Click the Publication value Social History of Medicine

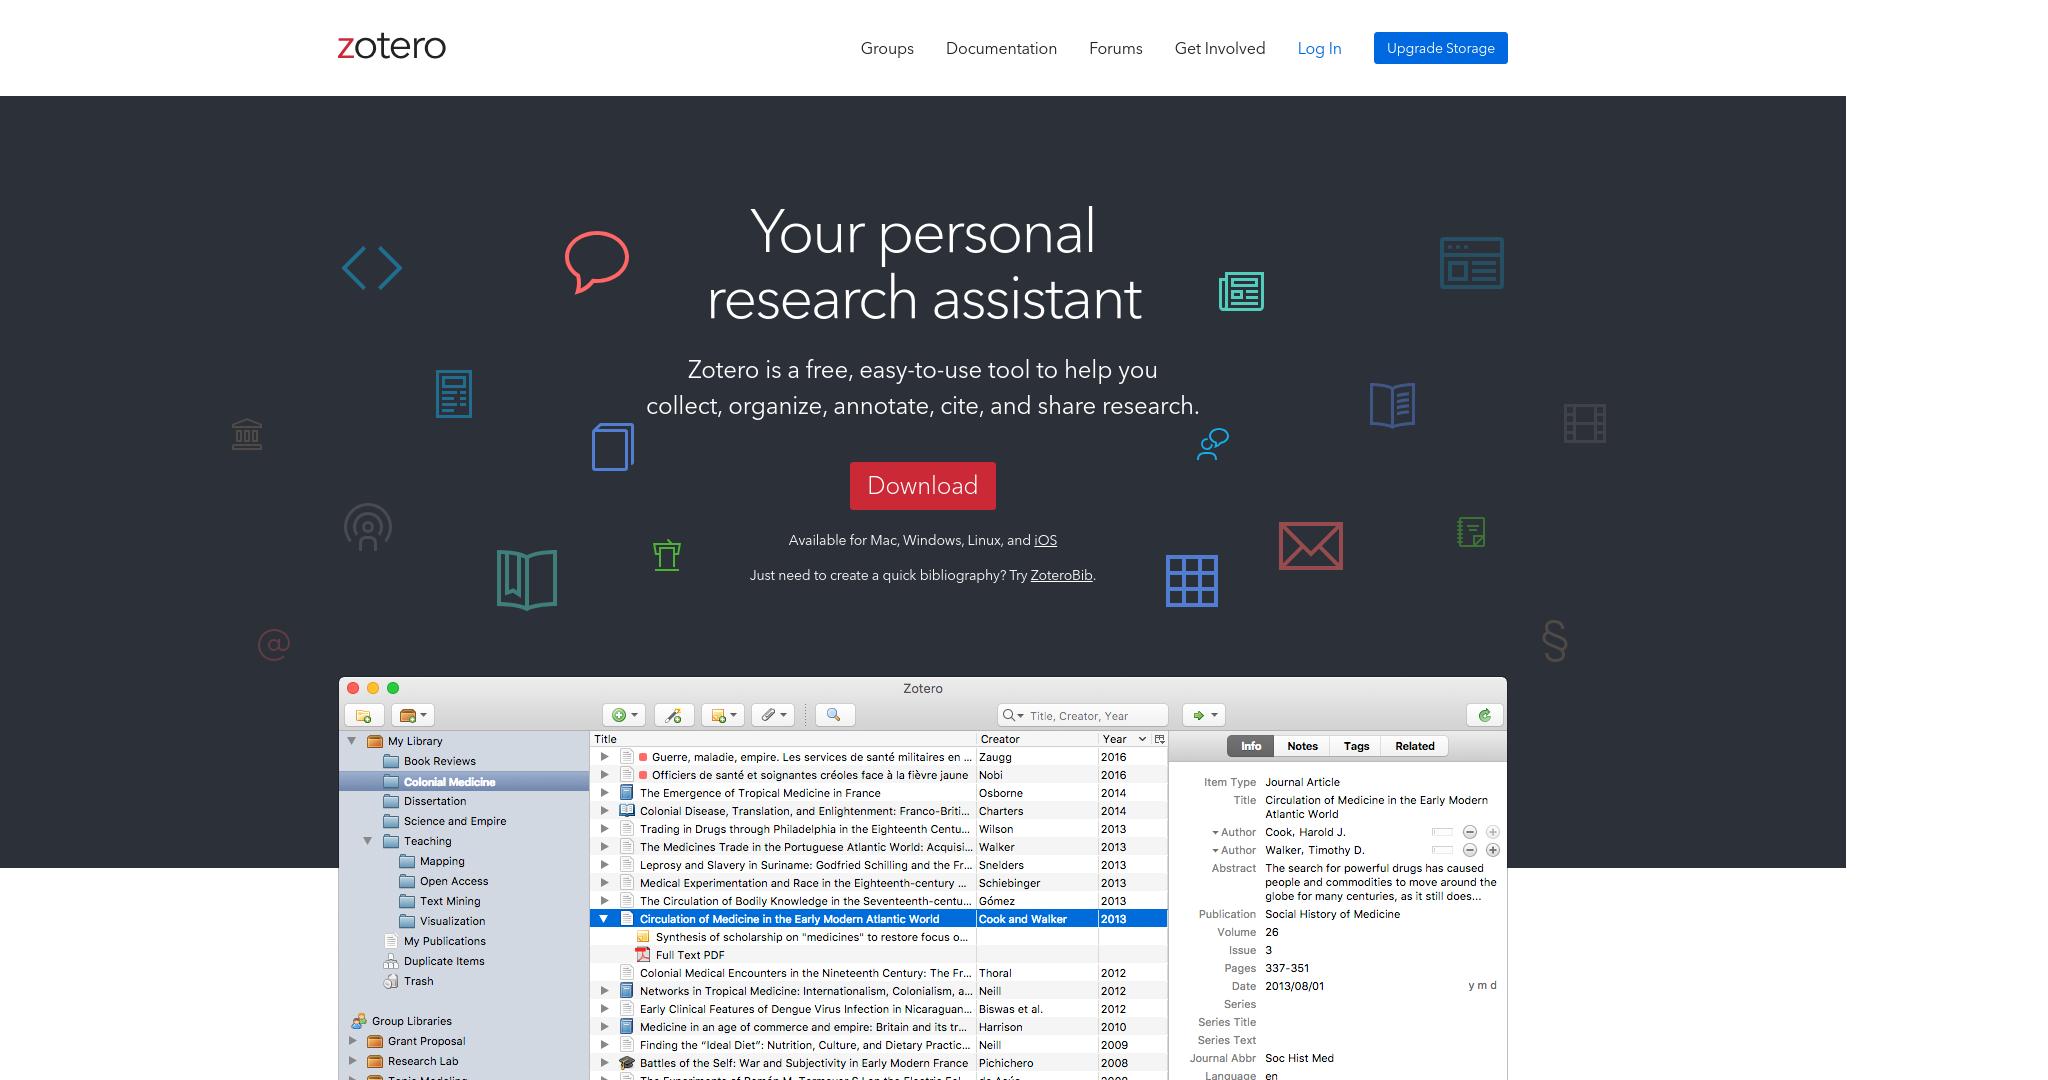click(x=1332, y=914)
